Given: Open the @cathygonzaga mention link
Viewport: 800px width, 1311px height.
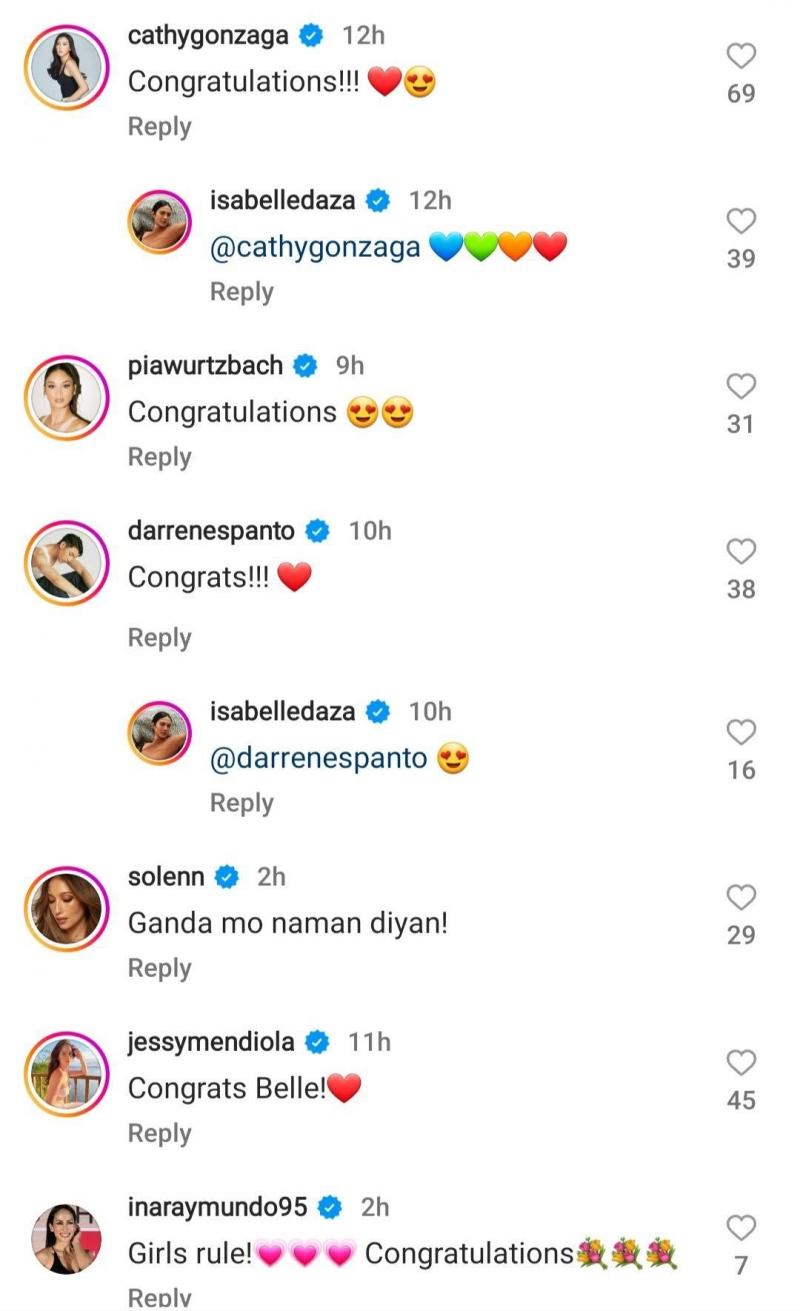Looking at the screenshot, I should [x=315, y=248].
